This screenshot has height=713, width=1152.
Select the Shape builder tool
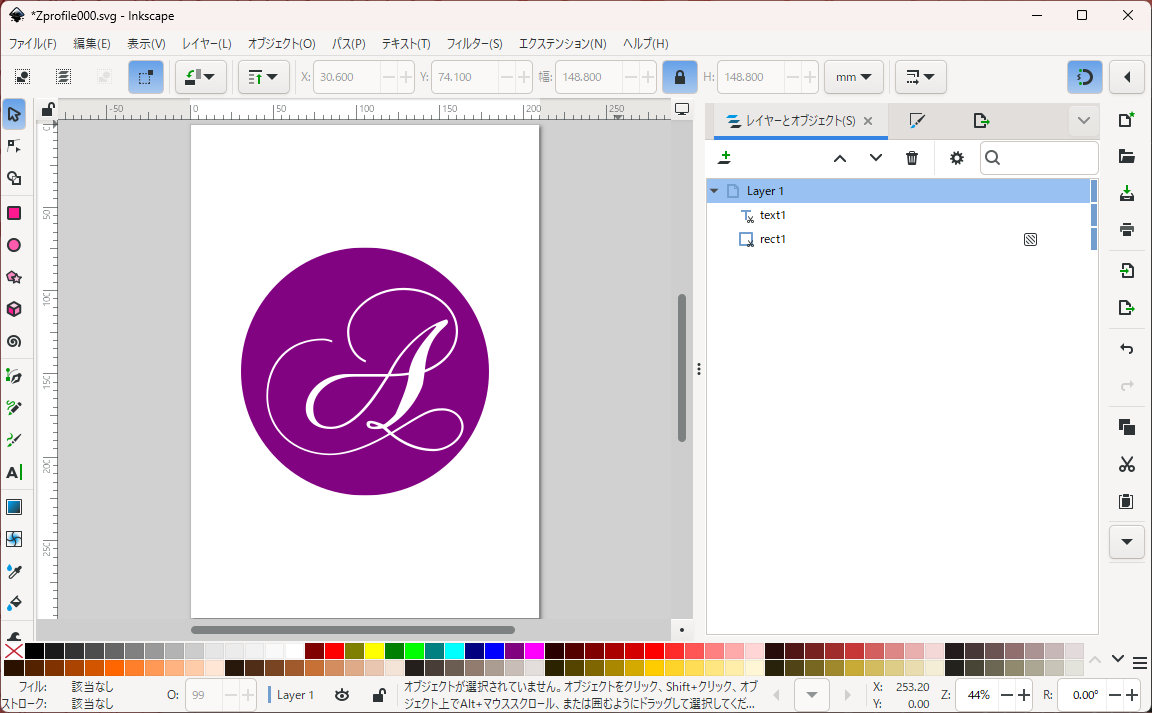(14, 178)
